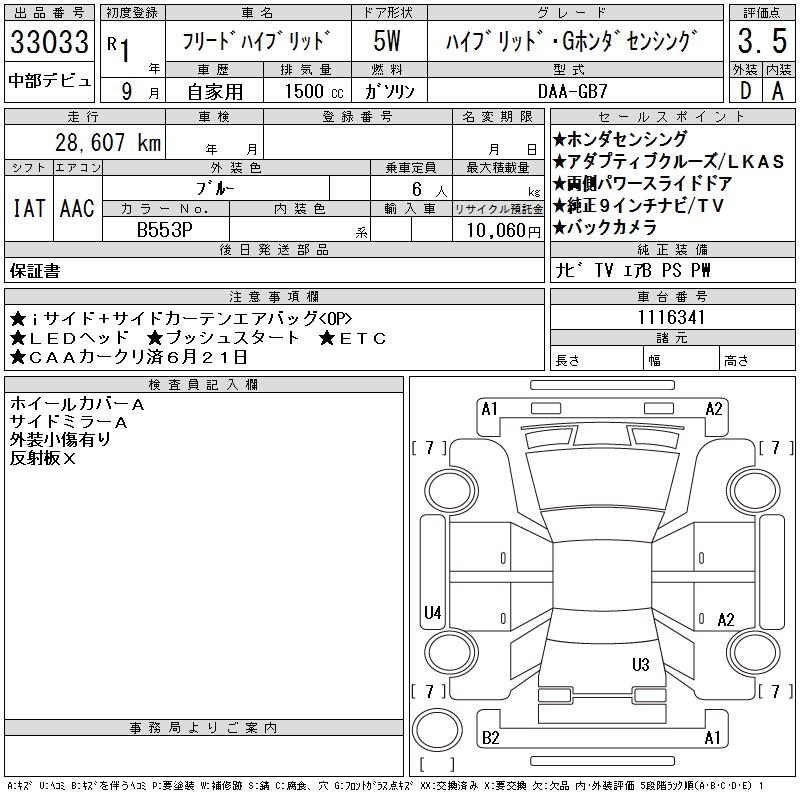Select the 純正装備 header
Screen dimensions: 800x800
(x=672, y=249)
